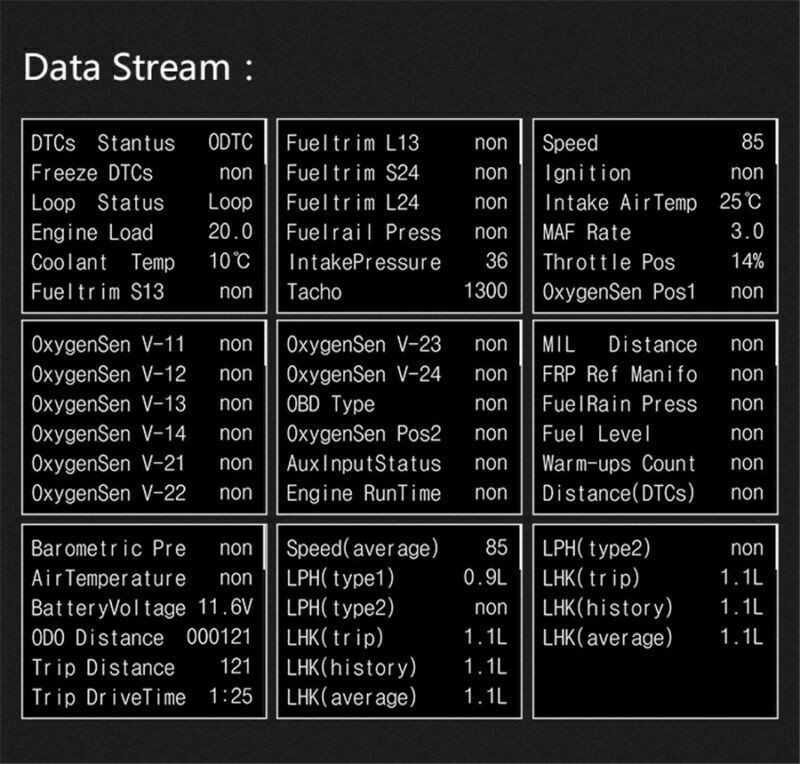Select the DTCs Stantus row
Image resolution: width=800 pixels, height=764 pixels.
coord(142,143)
